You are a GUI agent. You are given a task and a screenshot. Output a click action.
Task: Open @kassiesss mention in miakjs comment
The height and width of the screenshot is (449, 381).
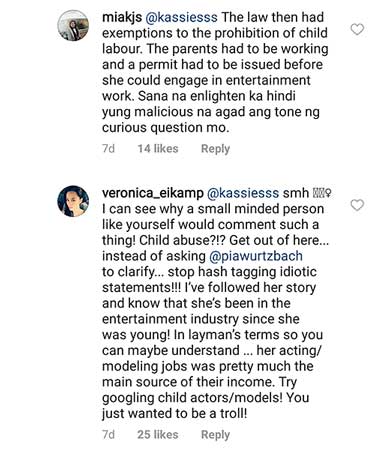pyautogui.click(x=182, y=17)
